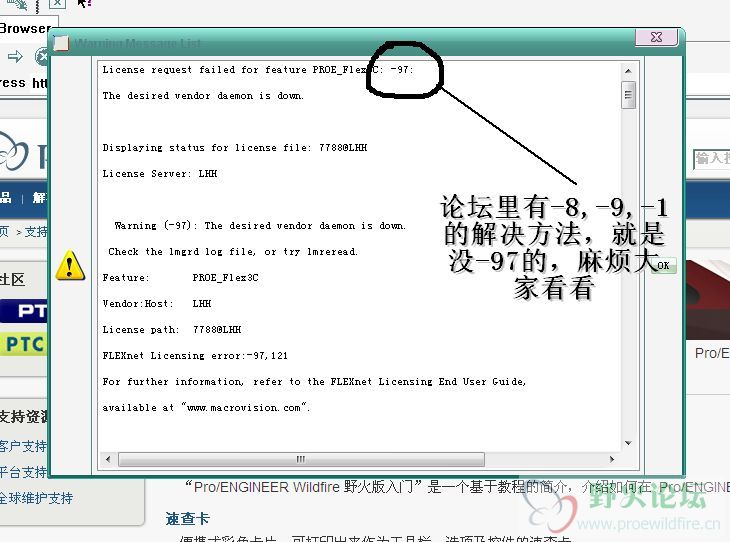Select line 'Displaying status for license file: 7788@LHH'
The width and height of the screenshot is (730, 542).
point(235,148)
